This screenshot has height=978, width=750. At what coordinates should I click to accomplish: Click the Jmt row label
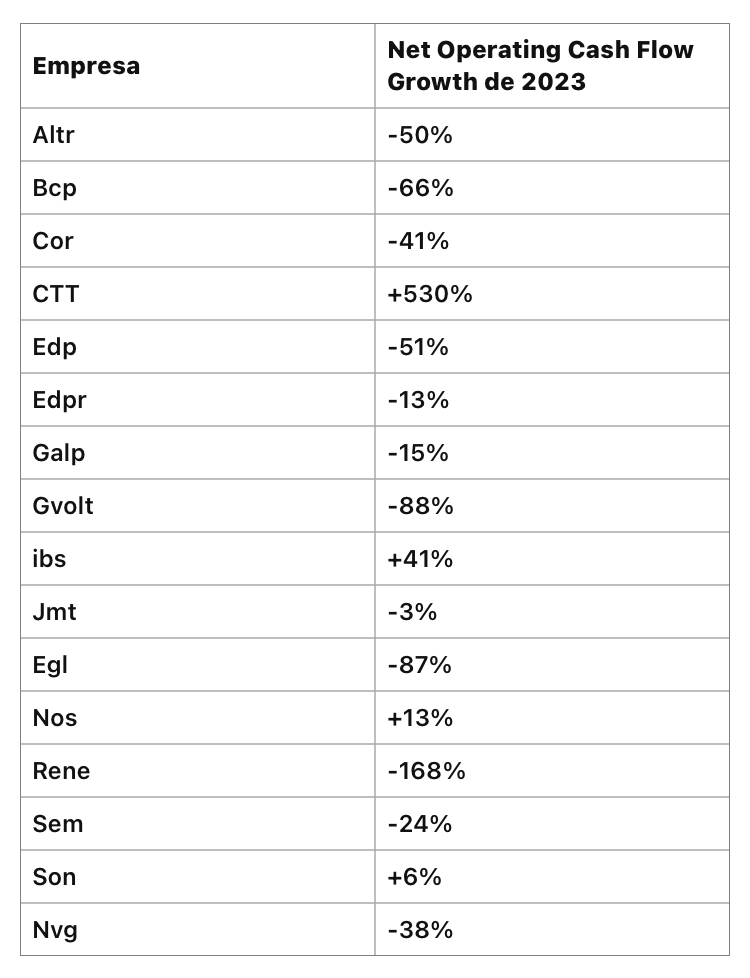click(x=54, y=612)
